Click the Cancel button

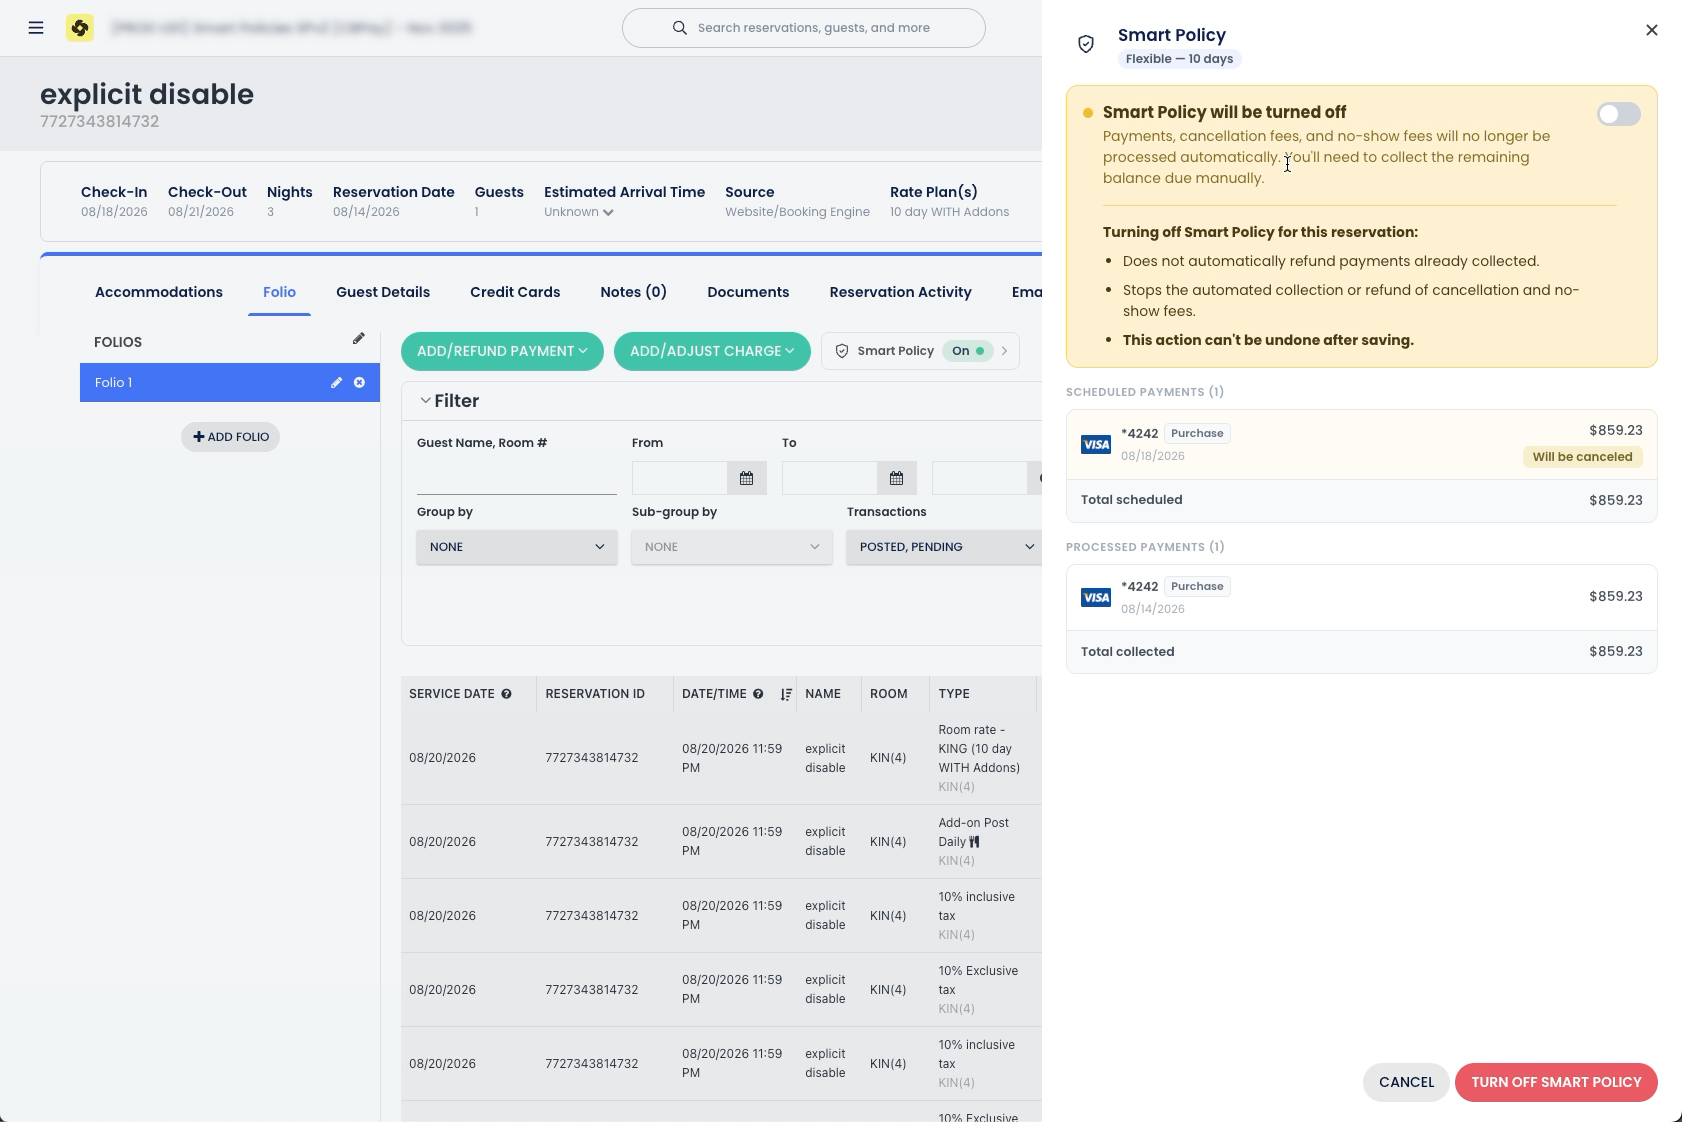(1406, 1082)
